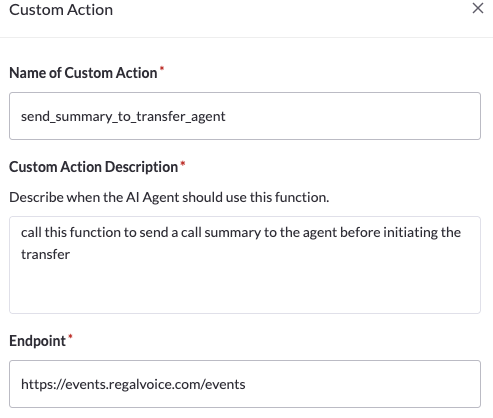The height and width of the screenshot is (418, 493).
Task: Click into the Custom Action Description textarea
Action: (x=245, y=265)
